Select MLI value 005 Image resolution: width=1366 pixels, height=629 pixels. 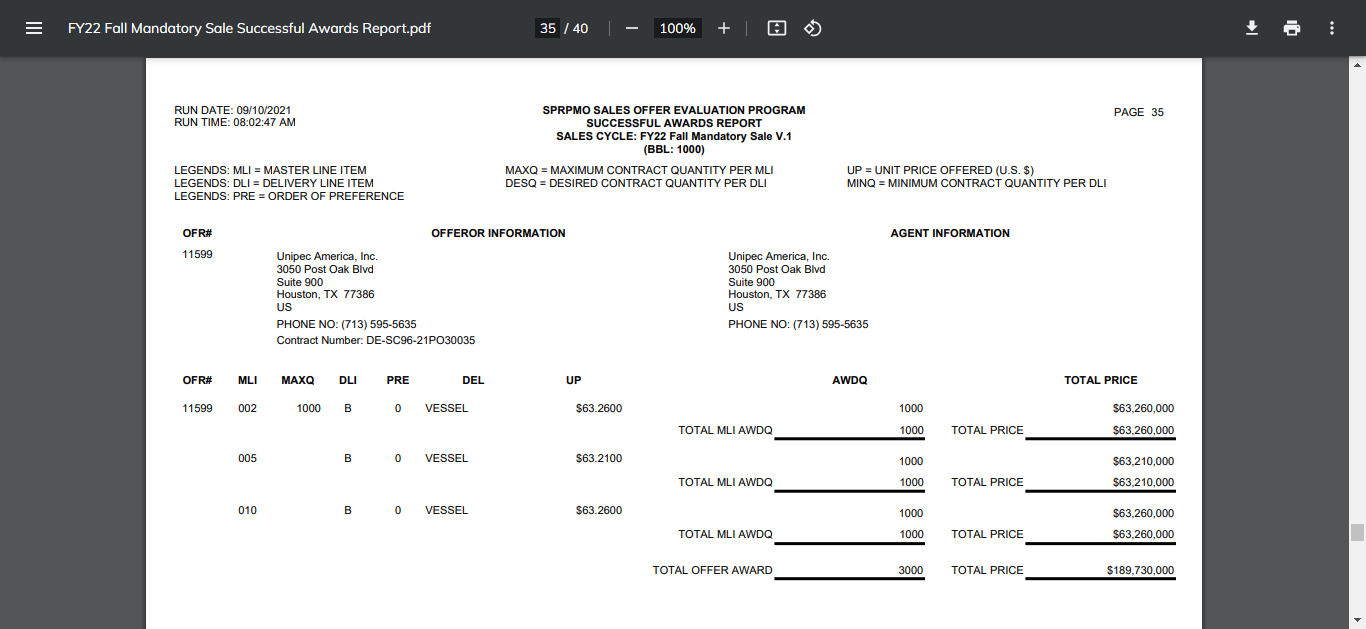pos(247,458)
